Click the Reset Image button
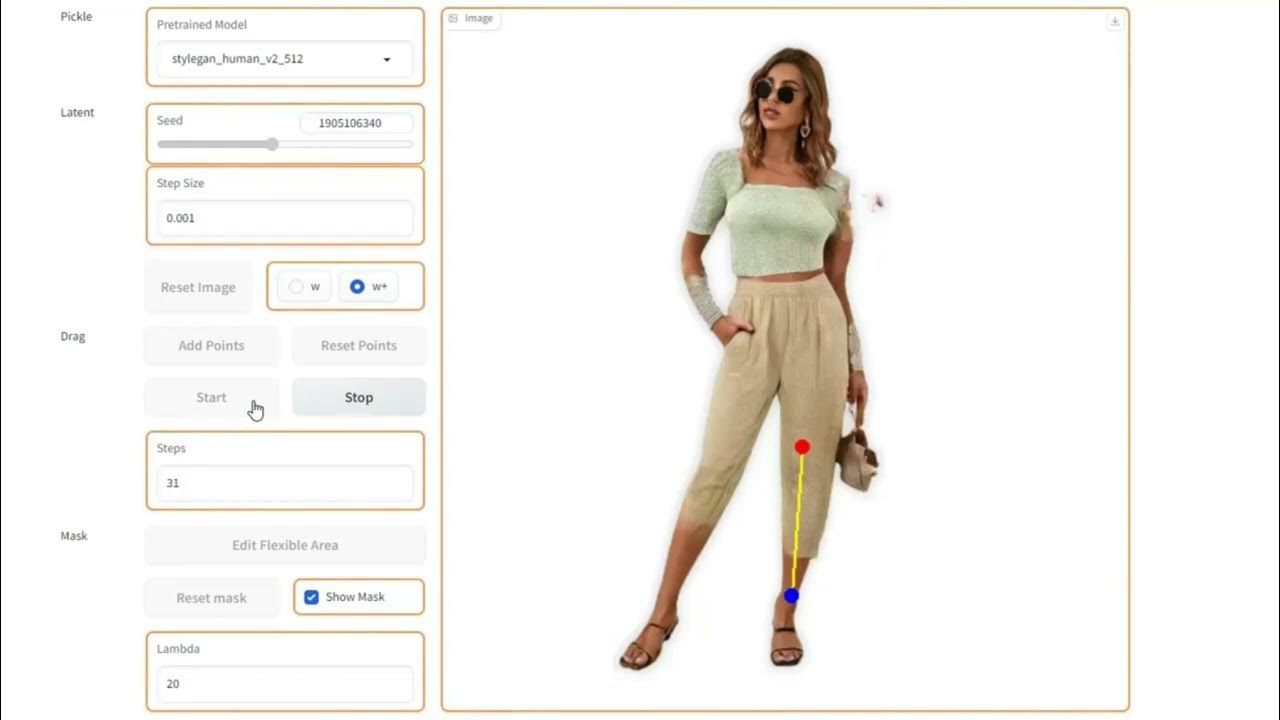 198,287
